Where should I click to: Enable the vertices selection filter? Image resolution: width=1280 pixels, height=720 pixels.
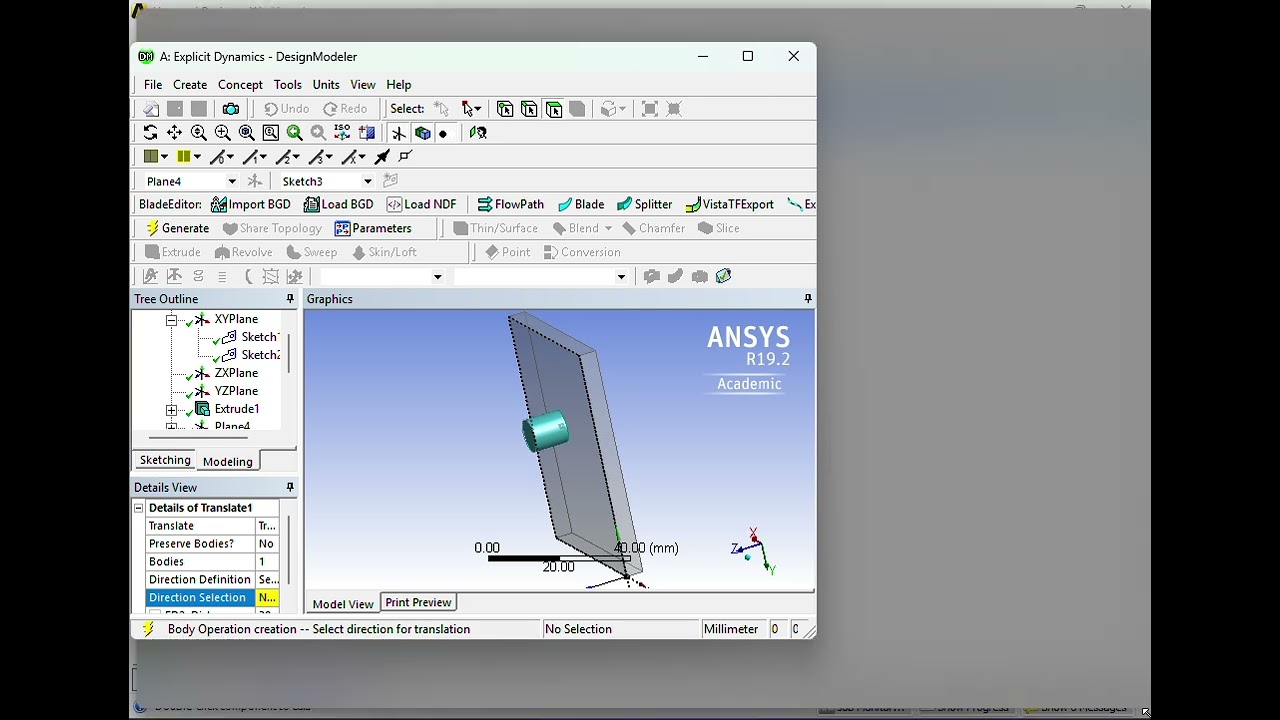click(x=505, y=109)
